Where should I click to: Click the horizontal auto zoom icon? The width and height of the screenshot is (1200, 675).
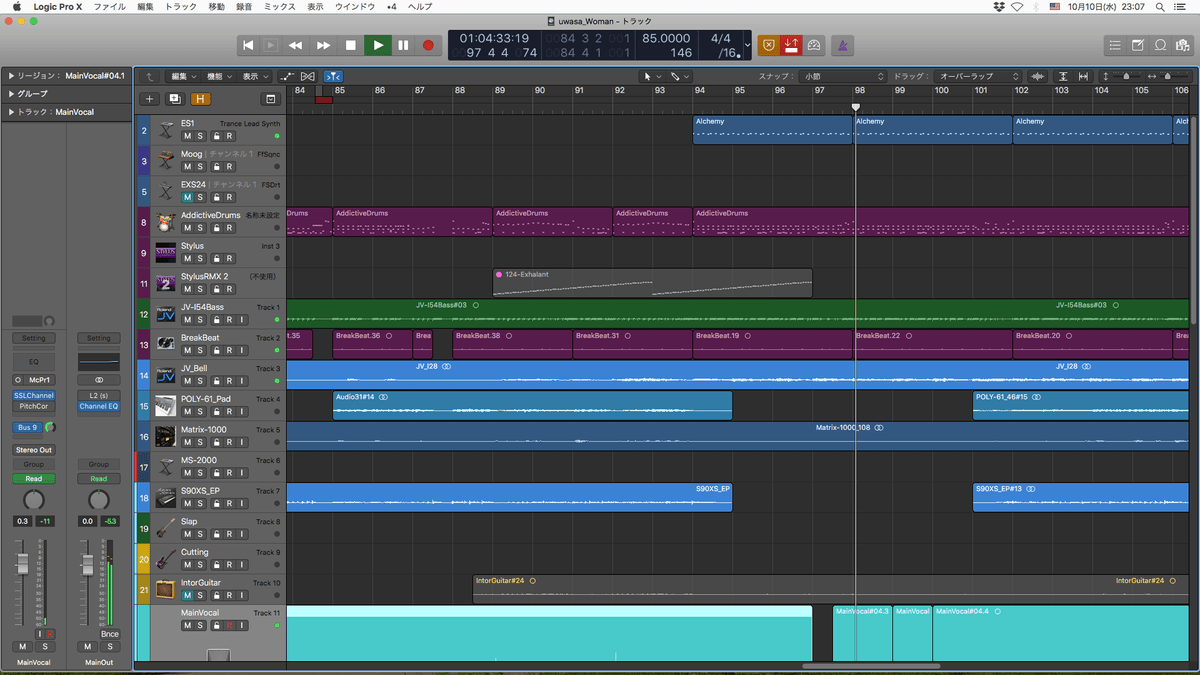coord(1083,76)
